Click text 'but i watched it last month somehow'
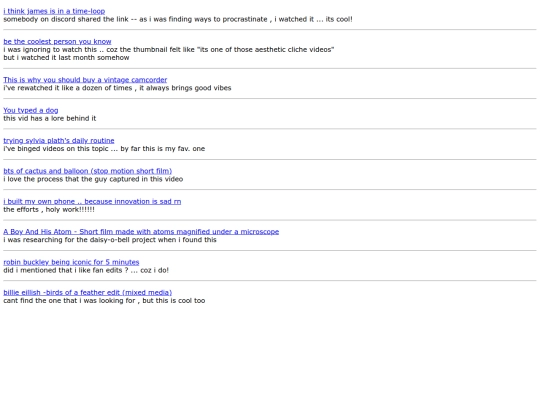The width and height of the screenshot is (540, 405). click(66, 58)
